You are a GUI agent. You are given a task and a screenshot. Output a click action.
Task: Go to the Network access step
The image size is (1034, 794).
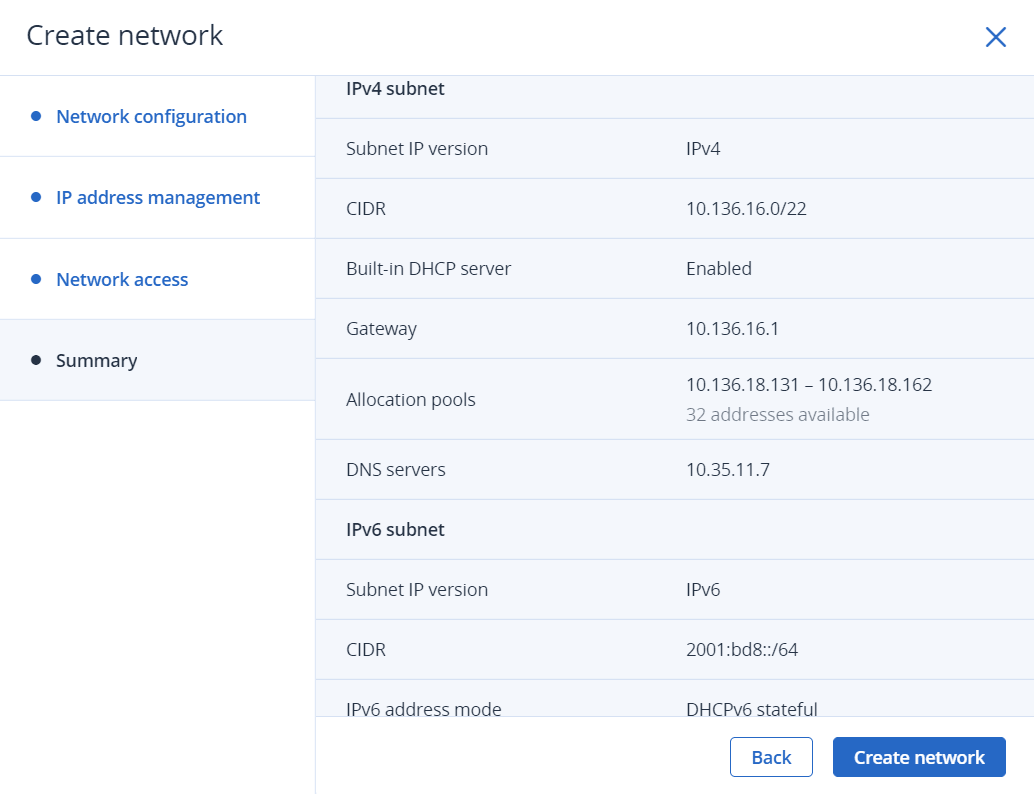(x=121, y=279)
